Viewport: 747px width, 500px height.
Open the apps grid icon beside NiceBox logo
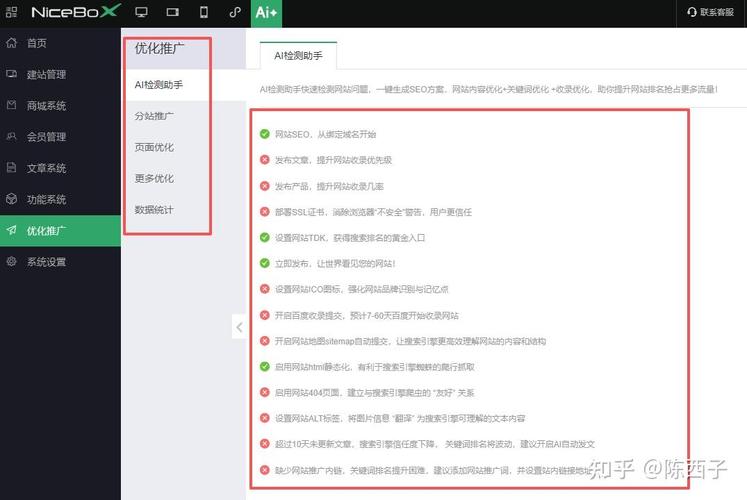[11, 12]
